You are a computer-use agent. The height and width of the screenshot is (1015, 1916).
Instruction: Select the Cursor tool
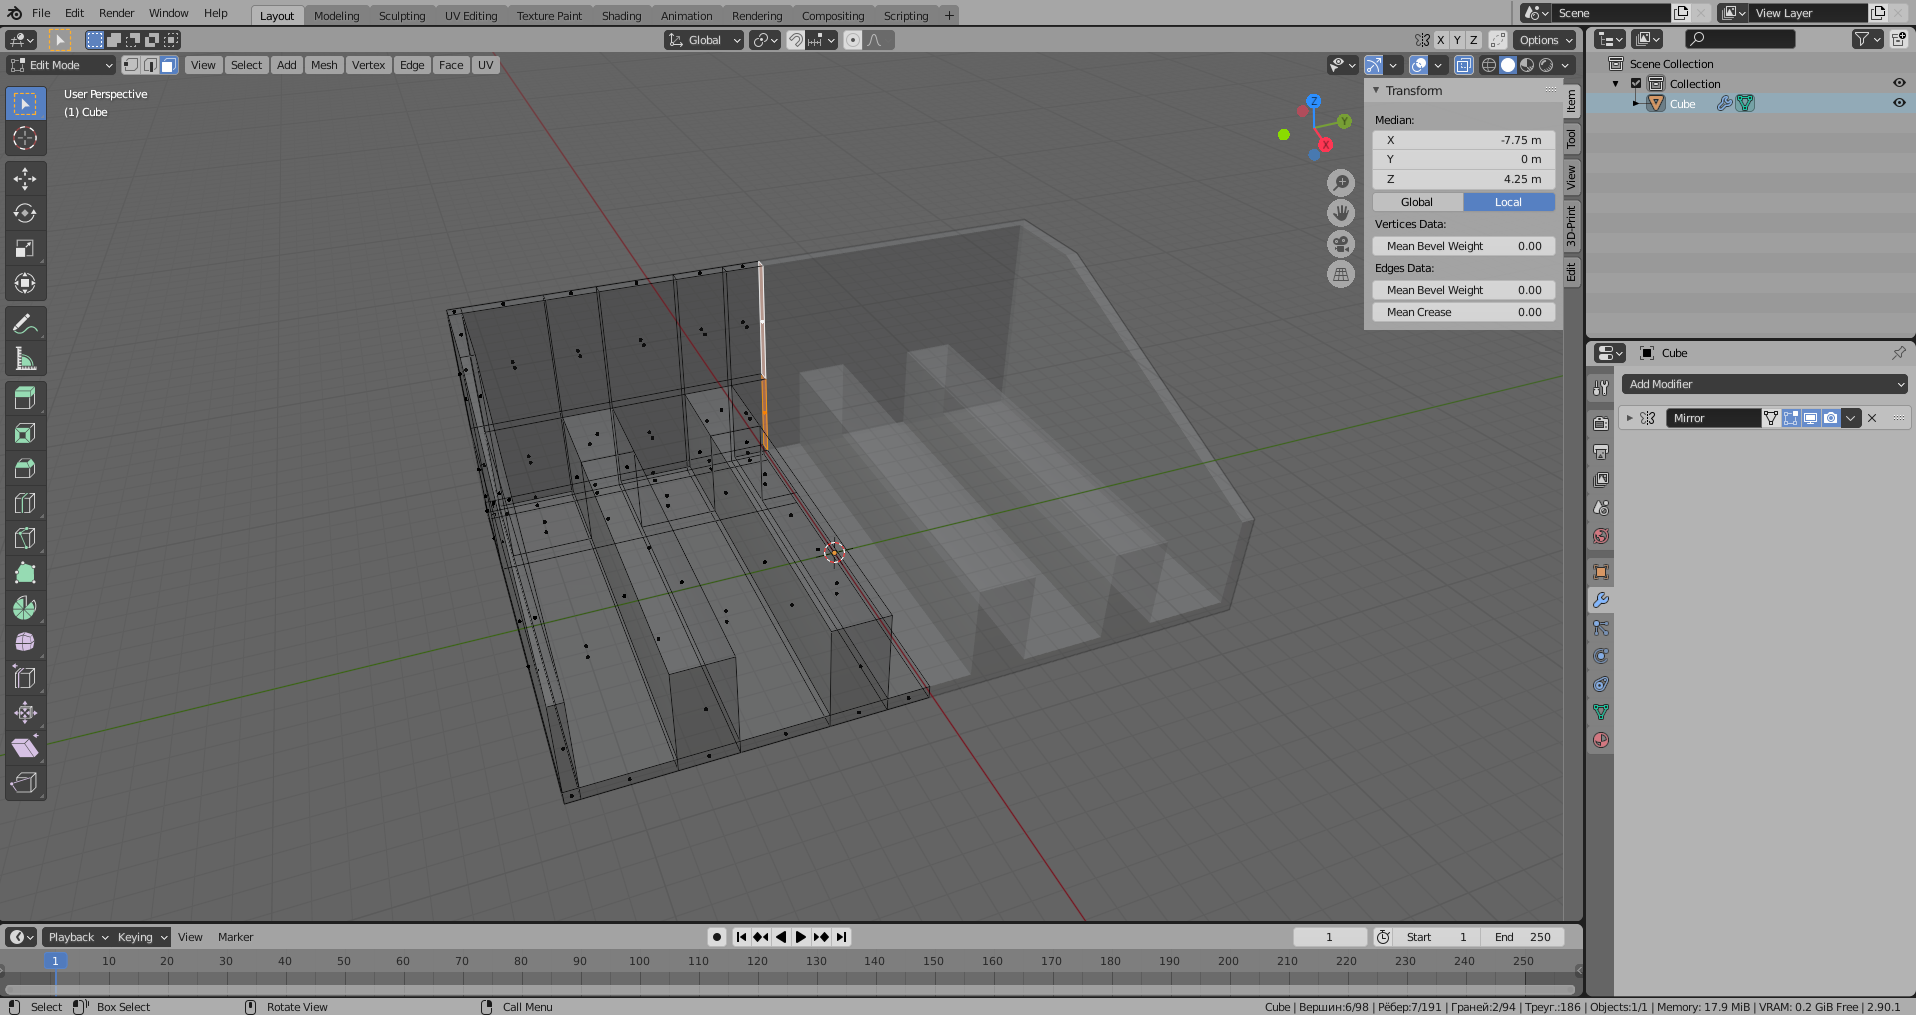point(25,138)
